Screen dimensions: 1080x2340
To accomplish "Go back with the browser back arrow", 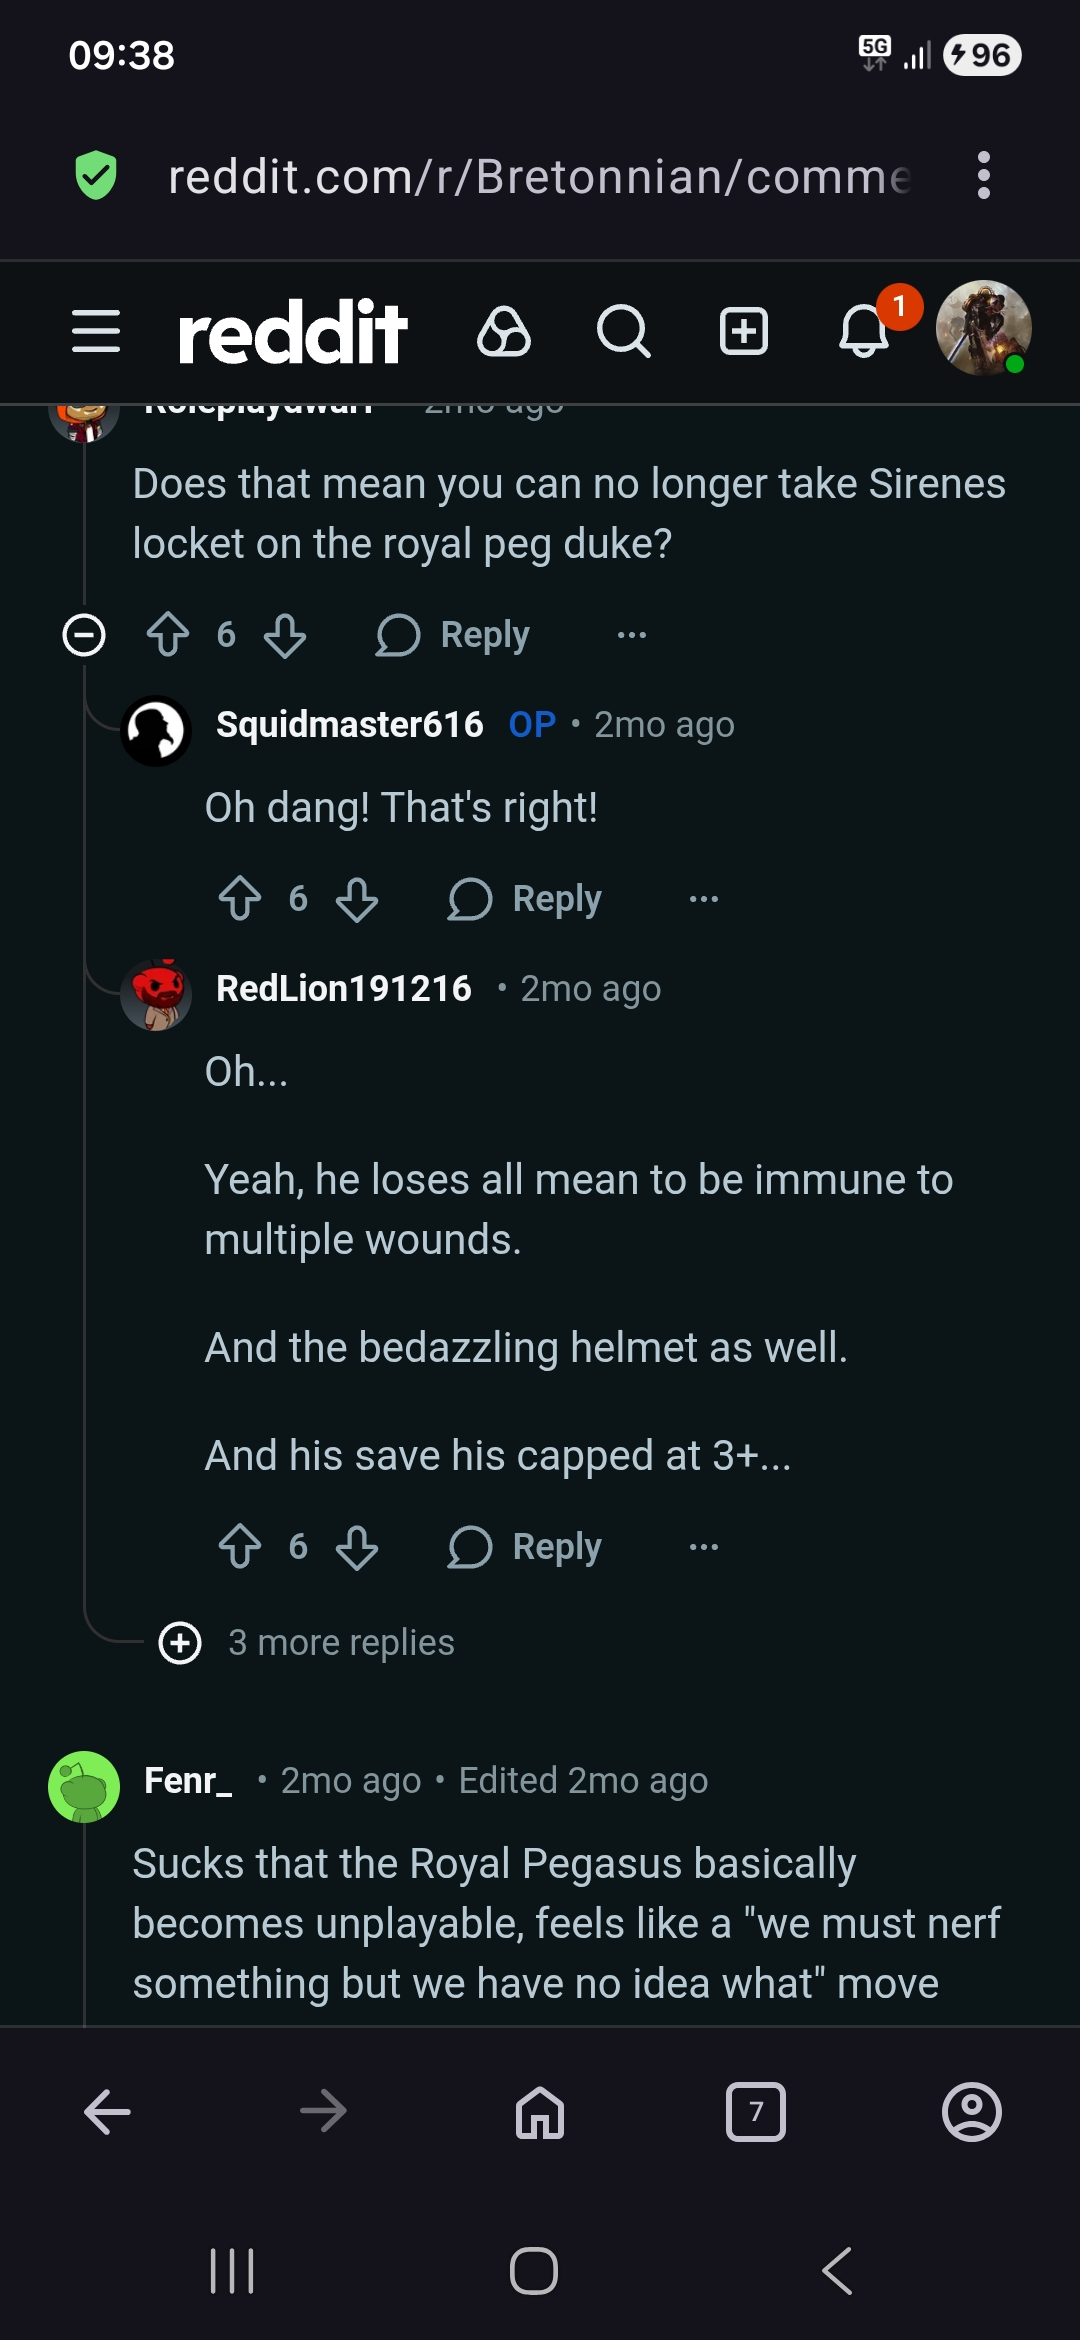I will (x=107, y=2112).
